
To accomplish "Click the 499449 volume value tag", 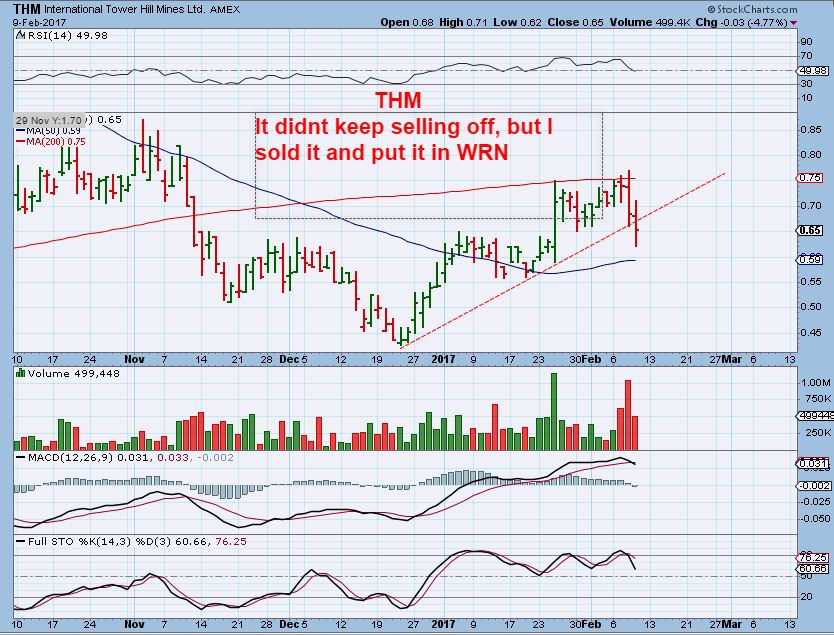I will tap(815, 416).
